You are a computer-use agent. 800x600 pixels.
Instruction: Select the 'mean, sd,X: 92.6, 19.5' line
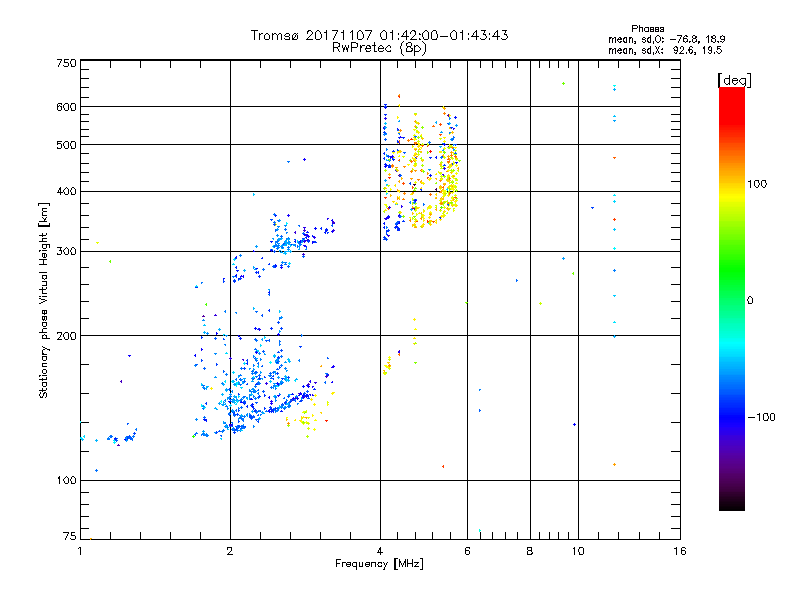[665, 50]
